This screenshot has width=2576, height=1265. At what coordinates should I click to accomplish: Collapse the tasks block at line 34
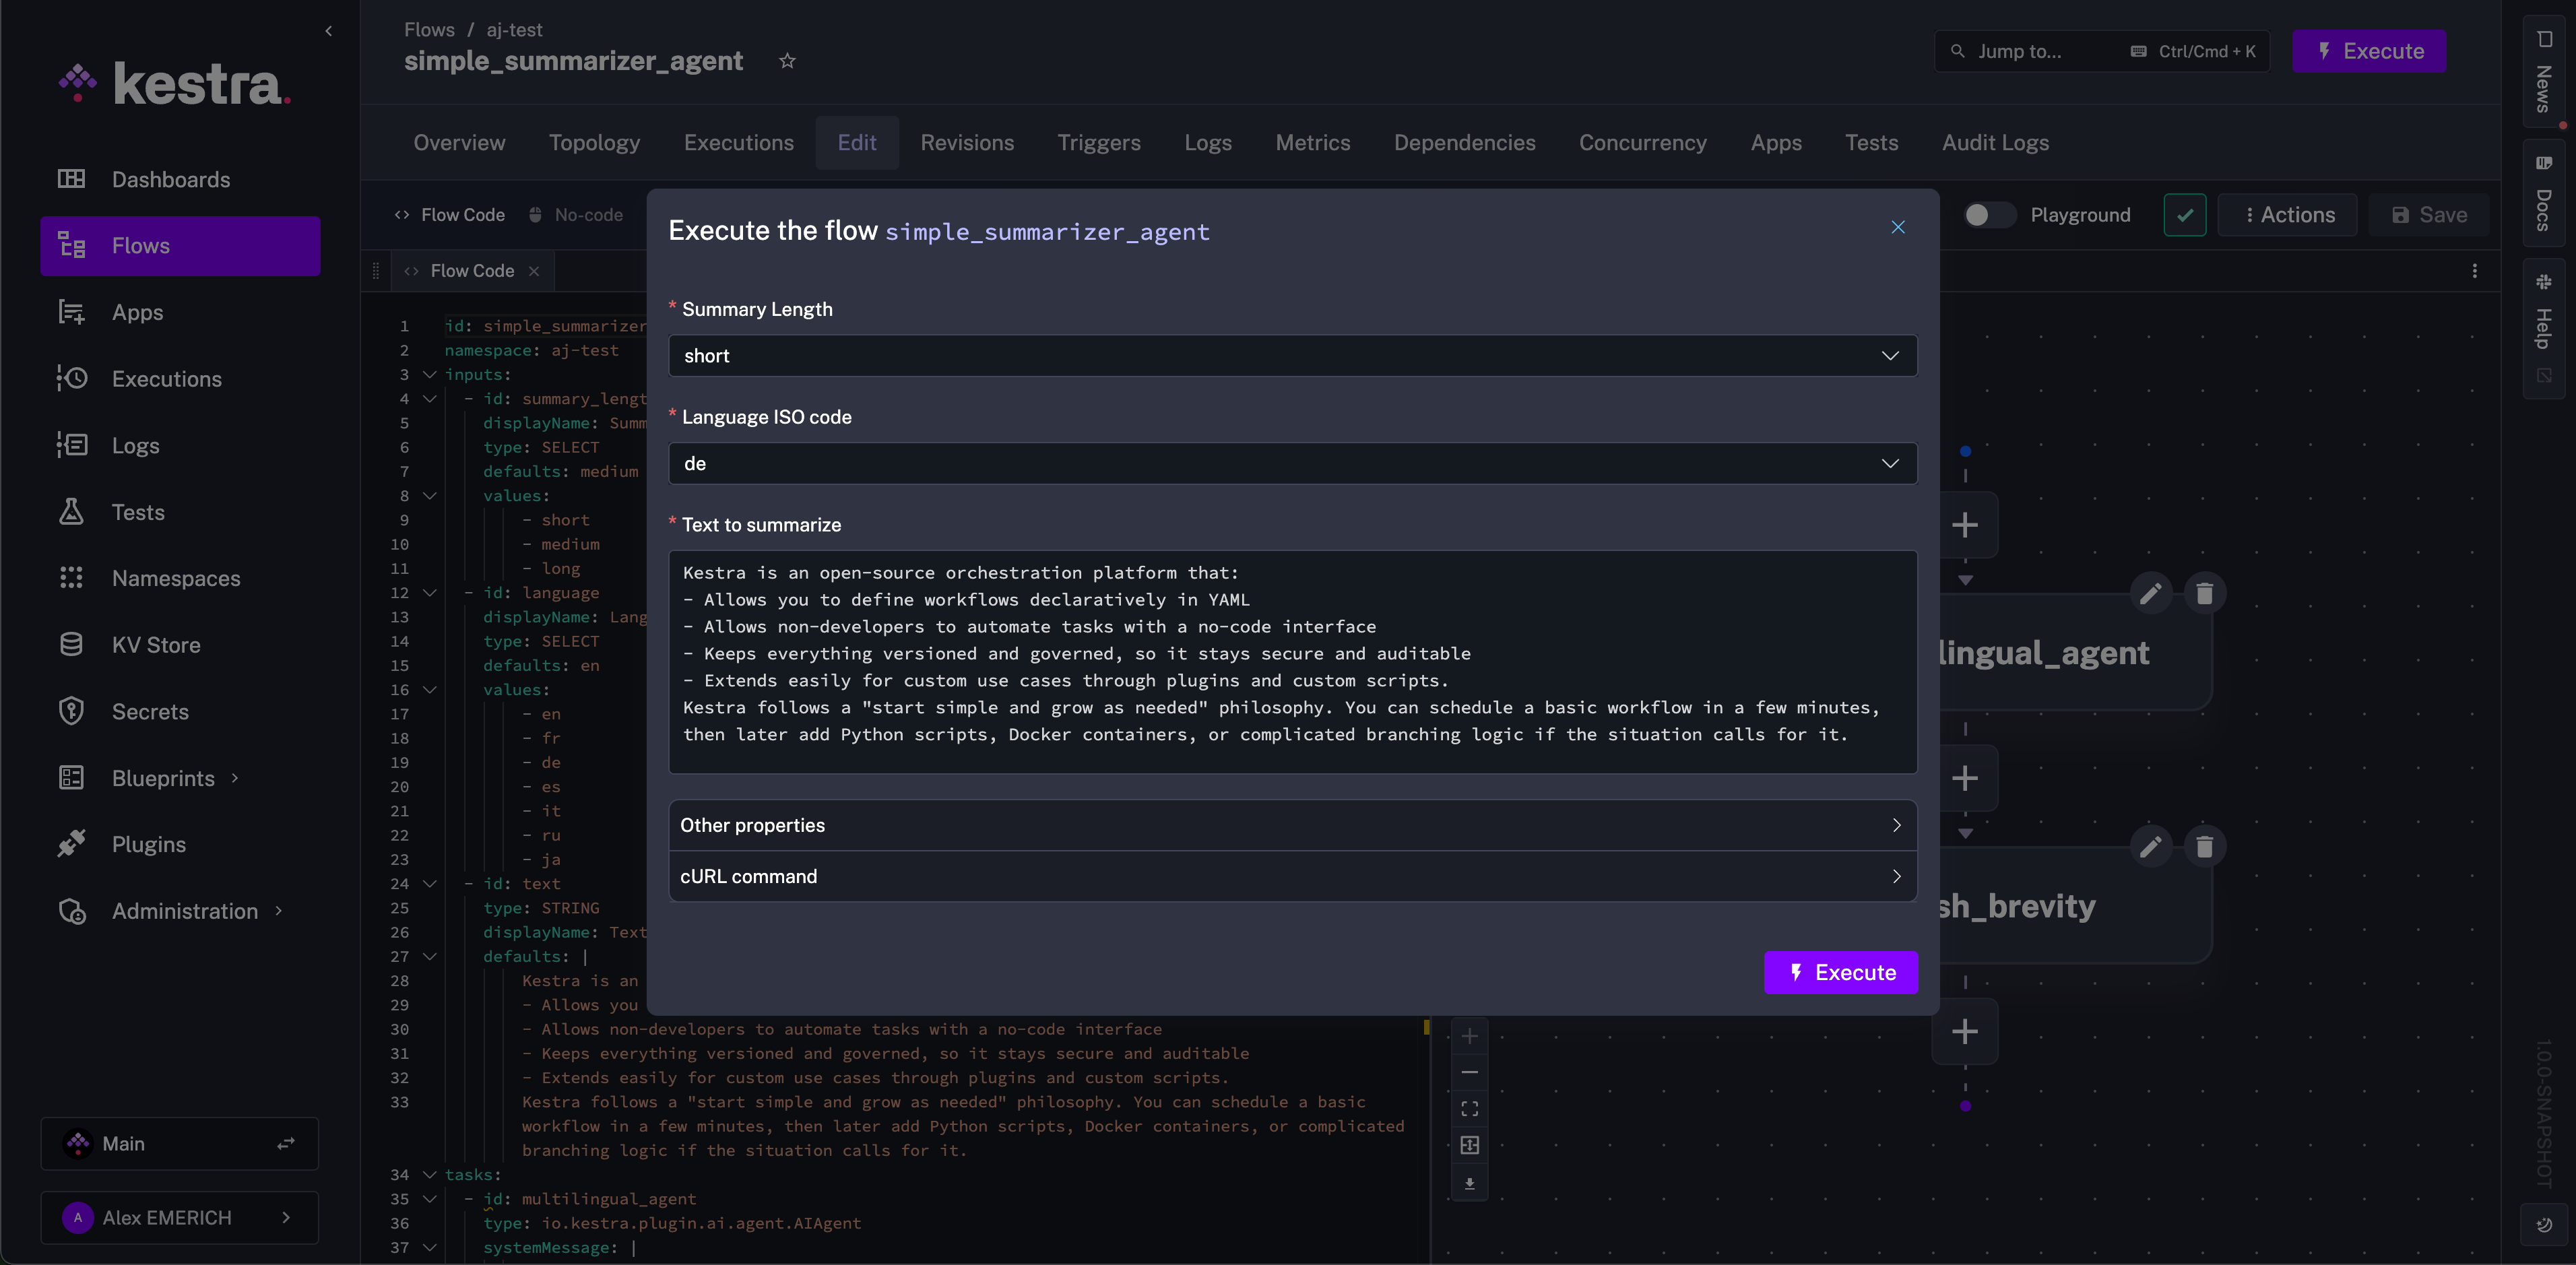pyautogui.click(x=429, y=1175)
